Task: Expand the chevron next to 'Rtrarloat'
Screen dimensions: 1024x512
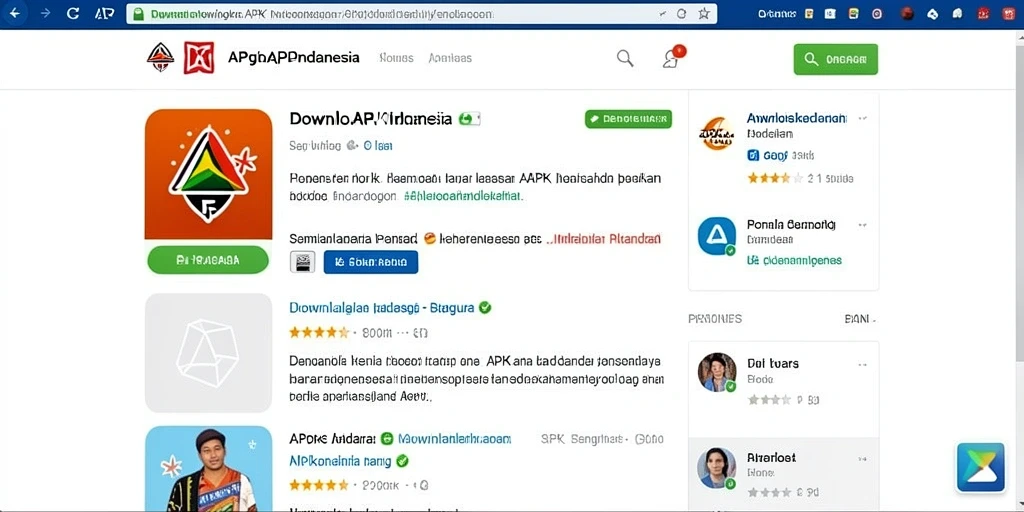Action: click(863, 459)
